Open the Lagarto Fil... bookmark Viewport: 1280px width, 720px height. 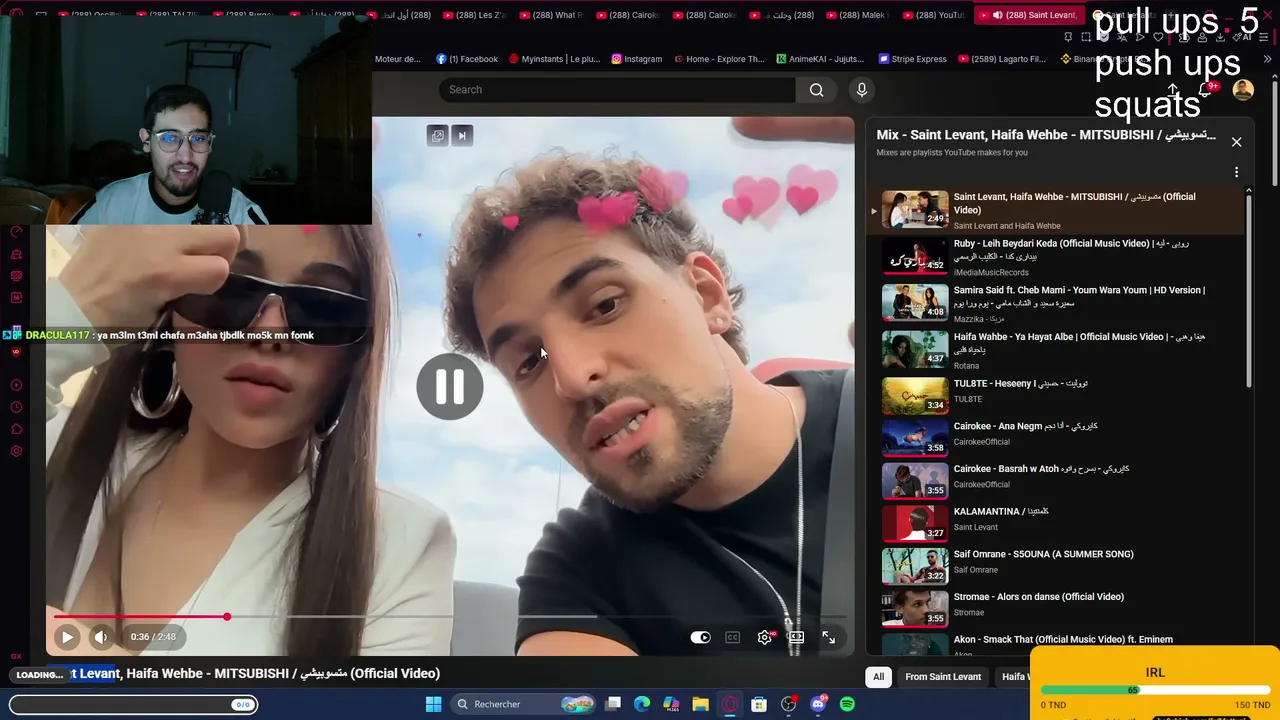coord(1002,59)
